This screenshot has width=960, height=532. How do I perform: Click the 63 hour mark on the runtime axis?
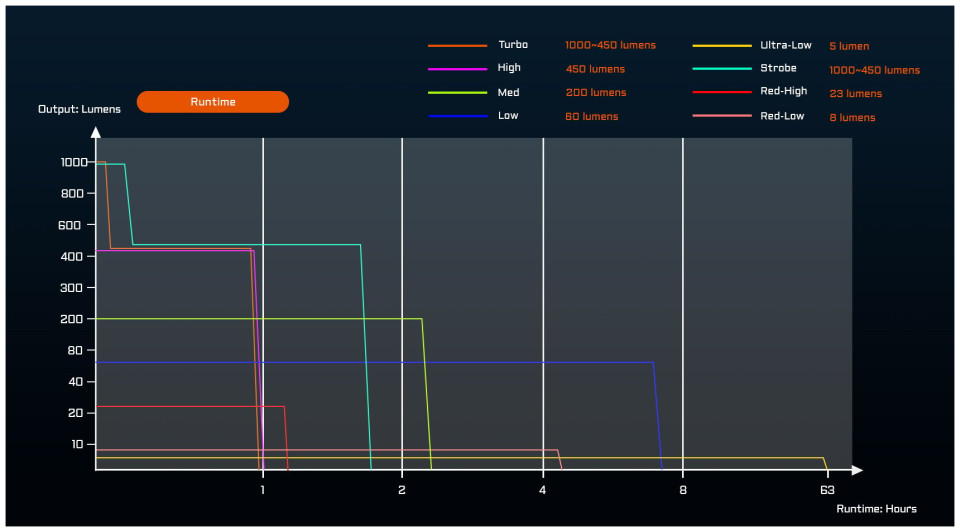click(826, 490)
